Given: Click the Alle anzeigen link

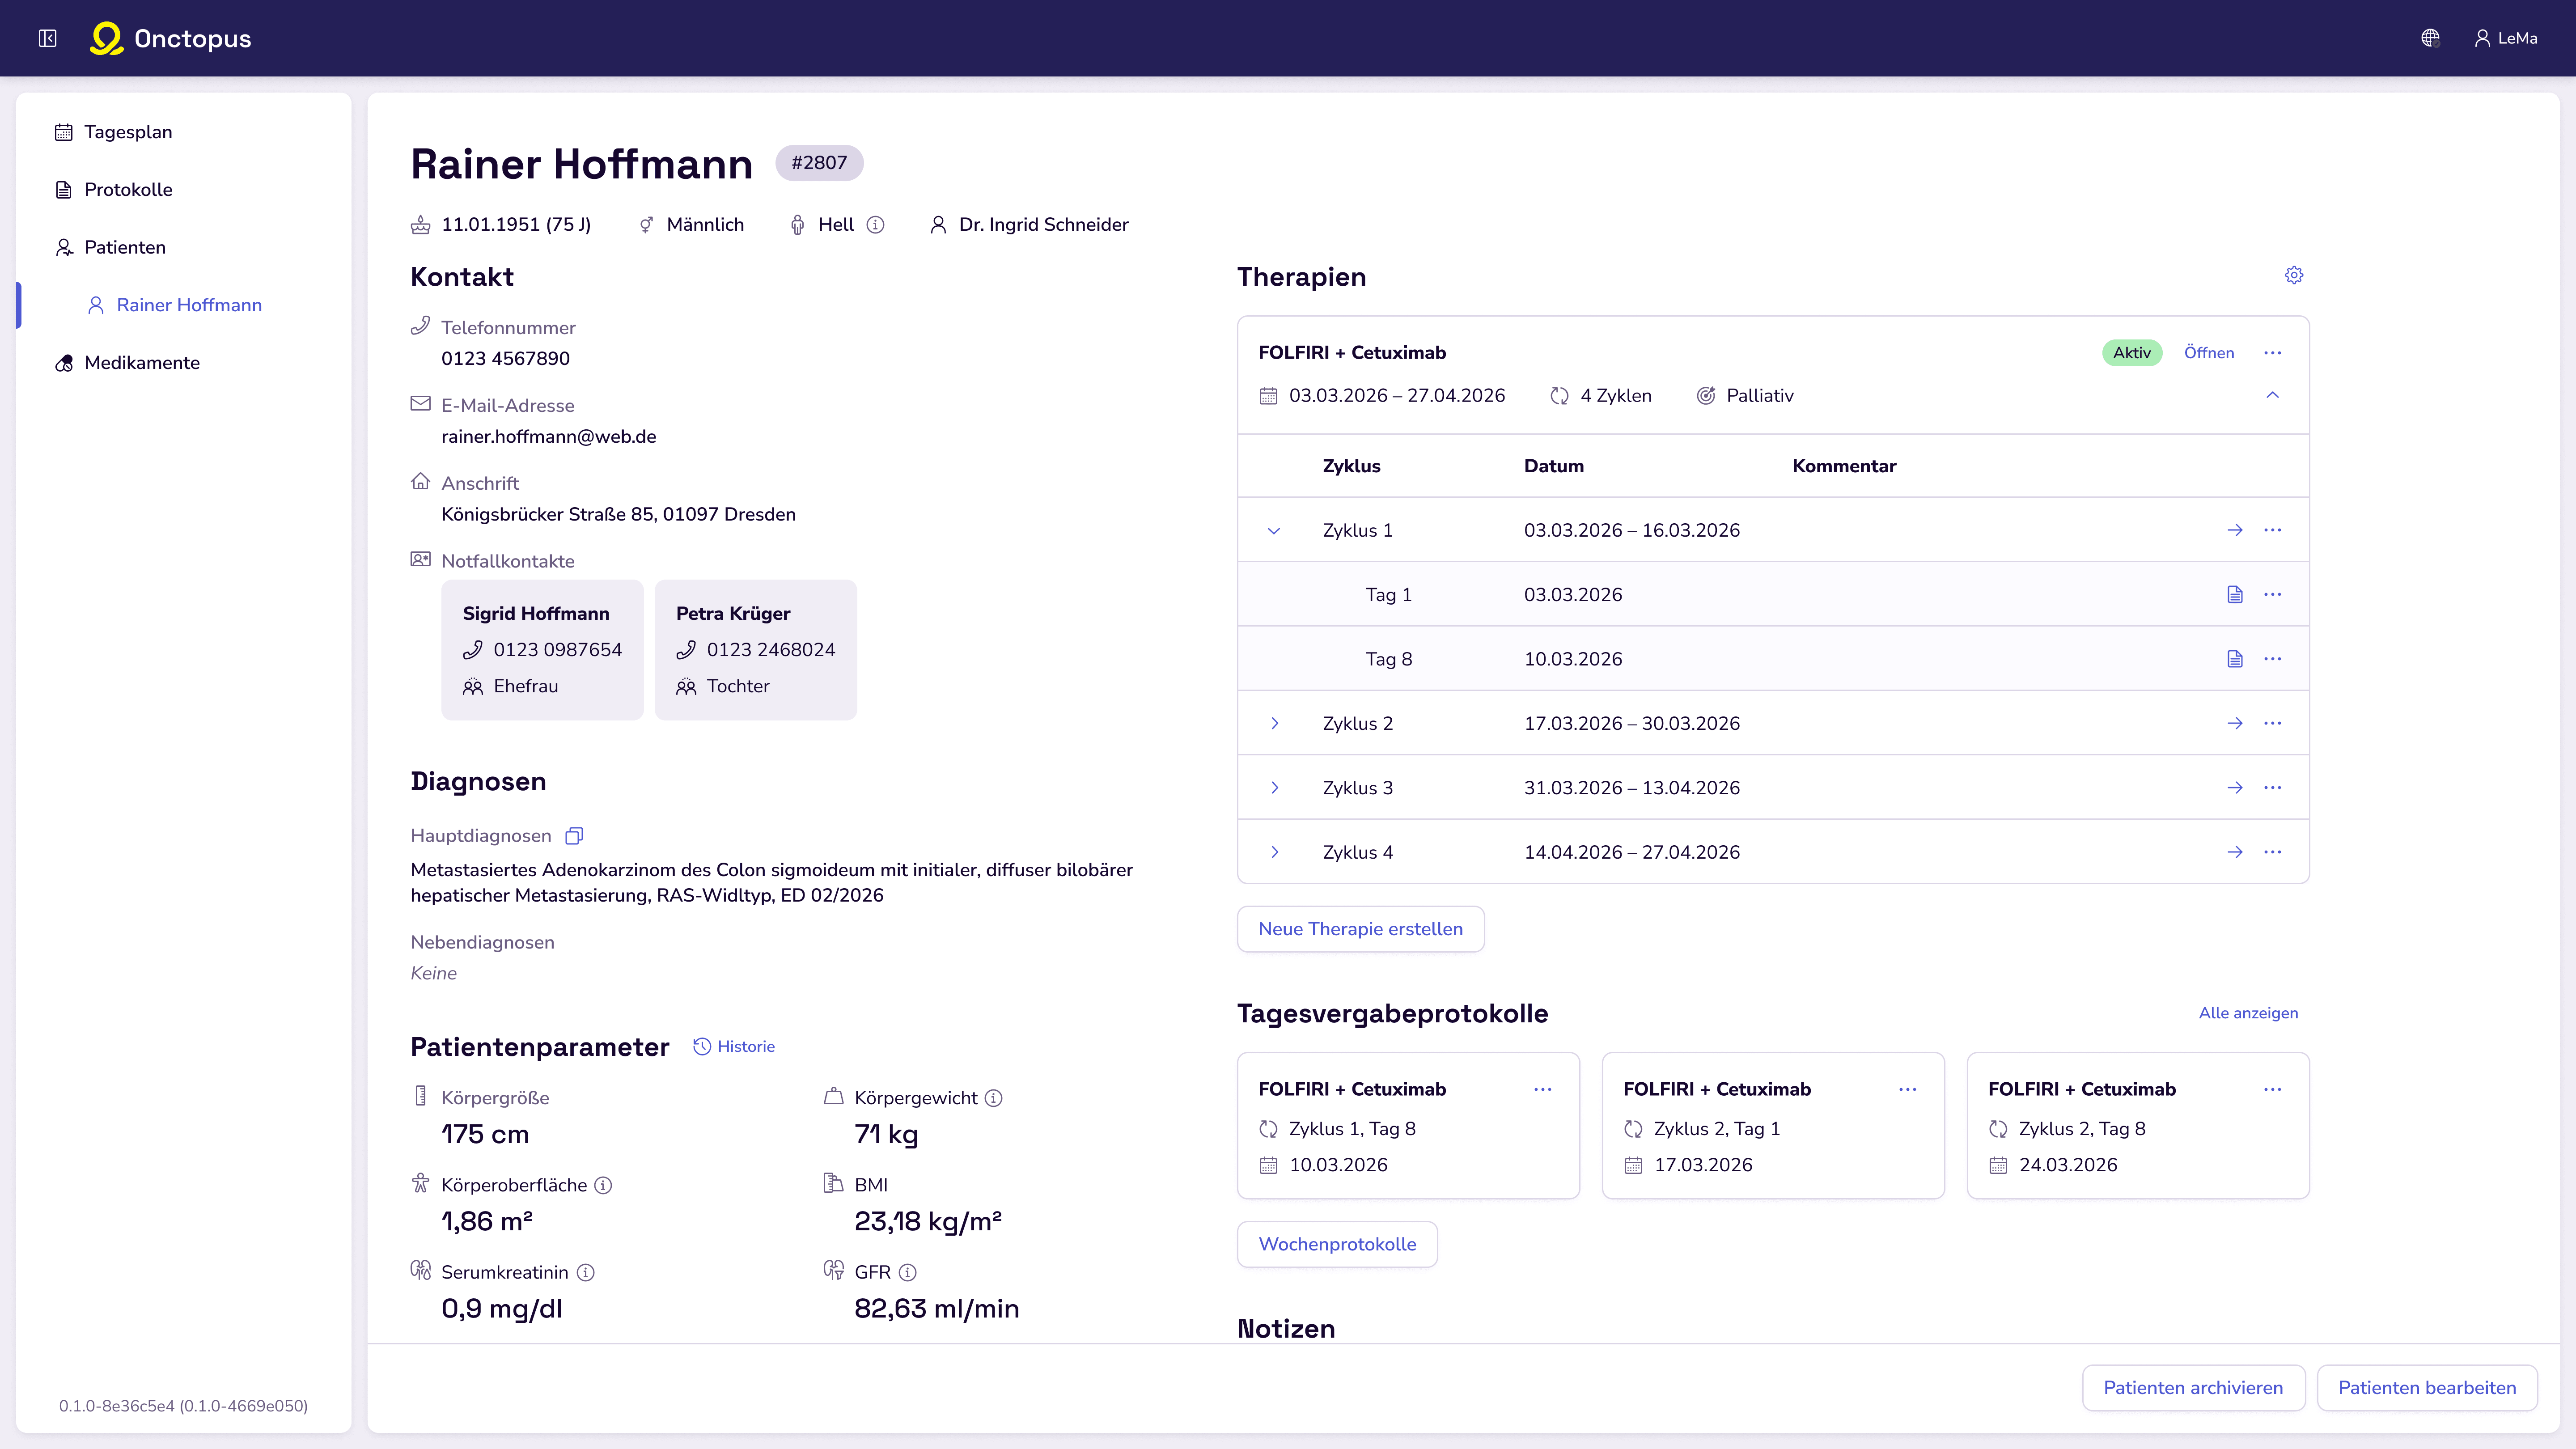Looking at the screenshot, I should [2248, 1013].
